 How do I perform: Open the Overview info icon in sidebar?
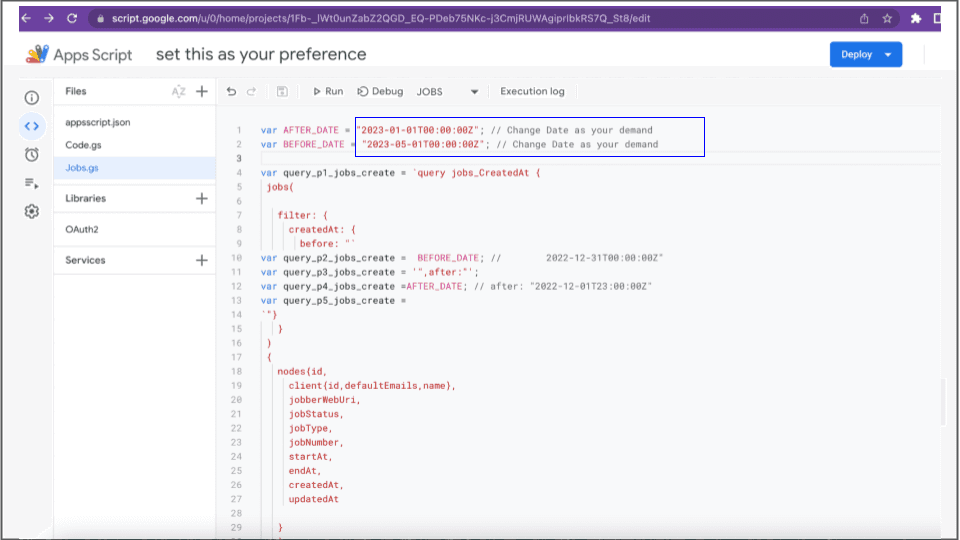tap(31, 98)
